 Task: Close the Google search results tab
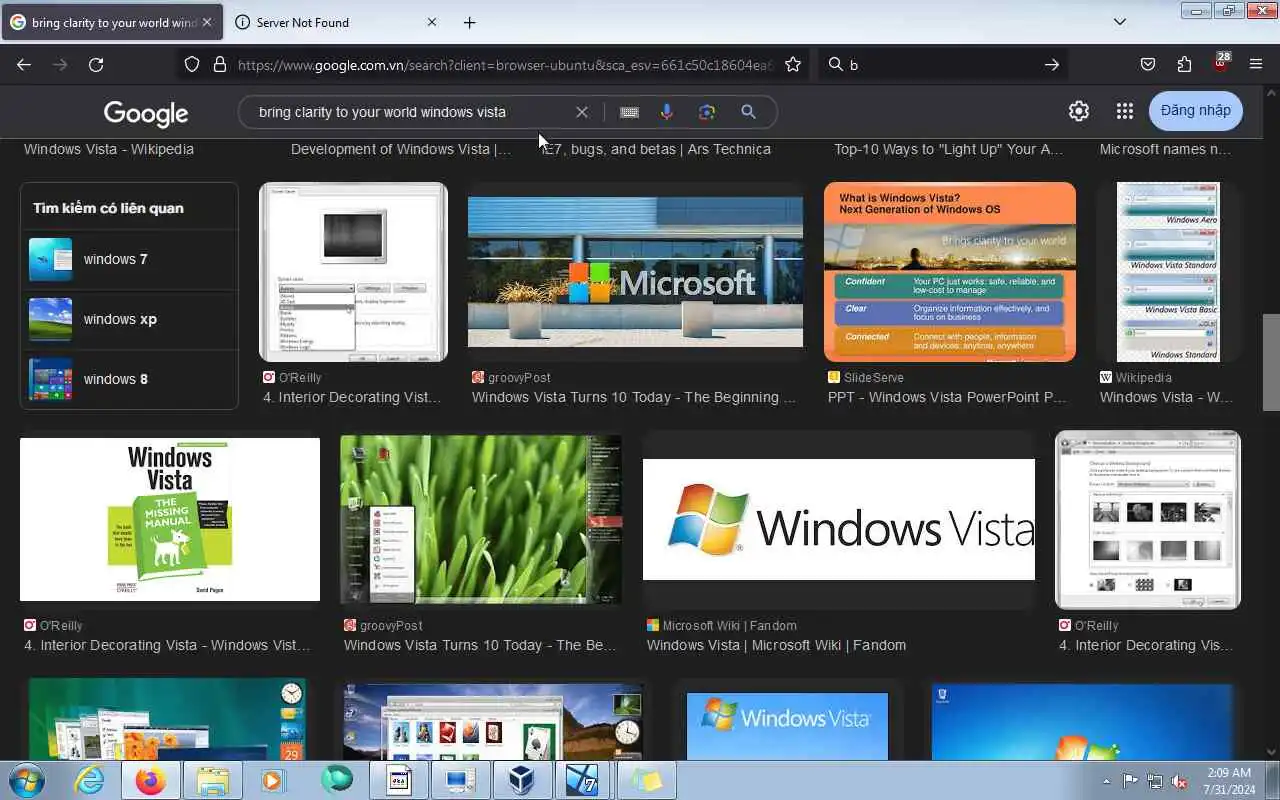(x=207, y=22)
